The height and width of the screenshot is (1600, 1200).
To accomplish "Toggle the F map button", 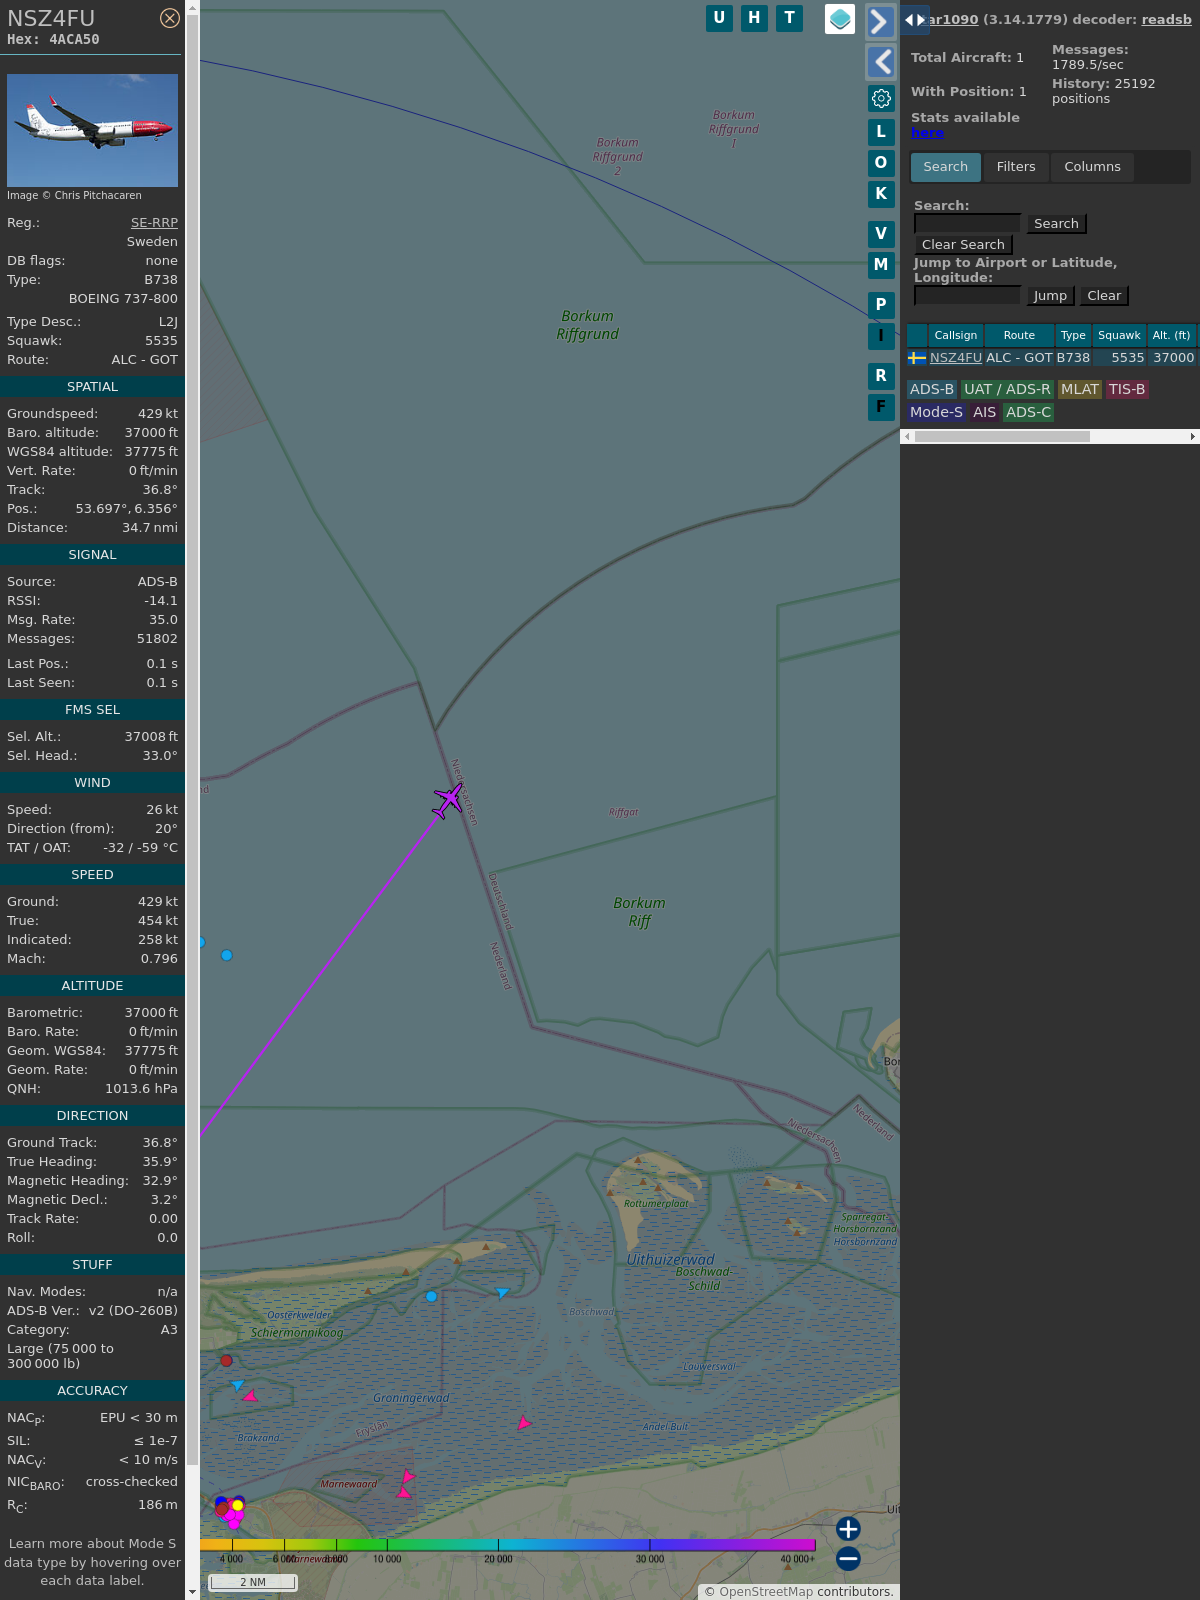I will click(881, 407).
